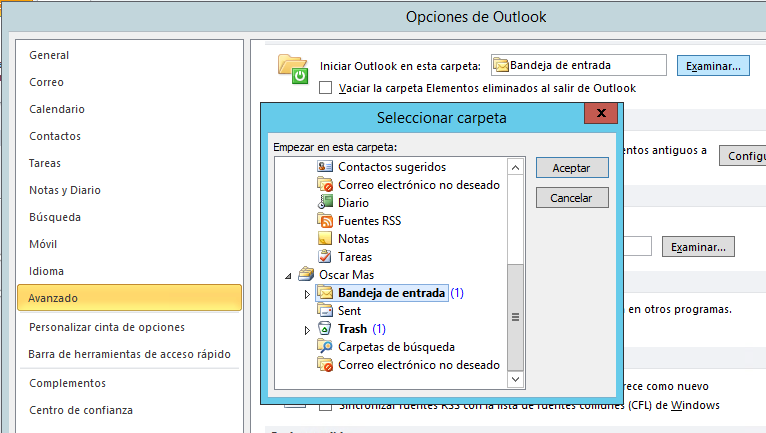Click the folder list scrollbar thumb
Image resolution: width=766 pixels, height=433 pixels.
[515, 317]
